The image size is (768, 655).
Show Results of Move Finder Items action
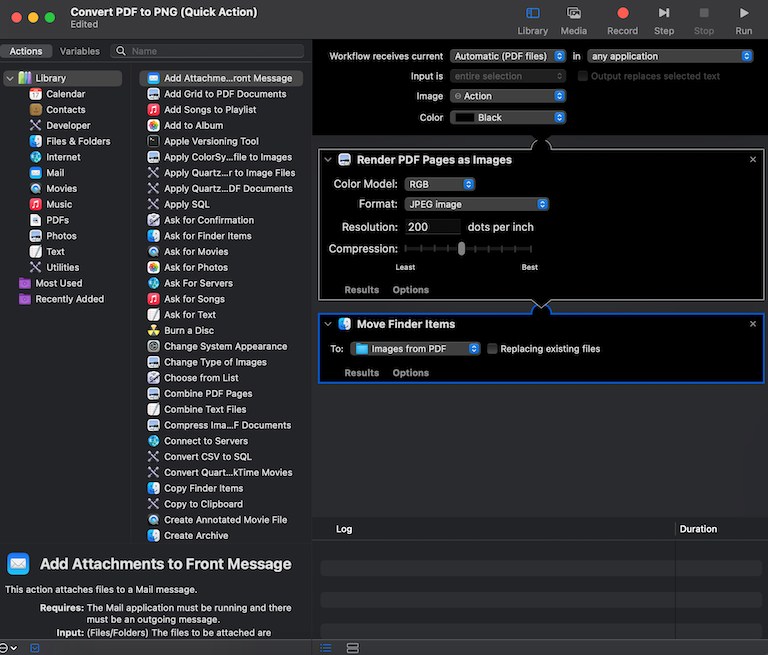[x=361, y=373]
